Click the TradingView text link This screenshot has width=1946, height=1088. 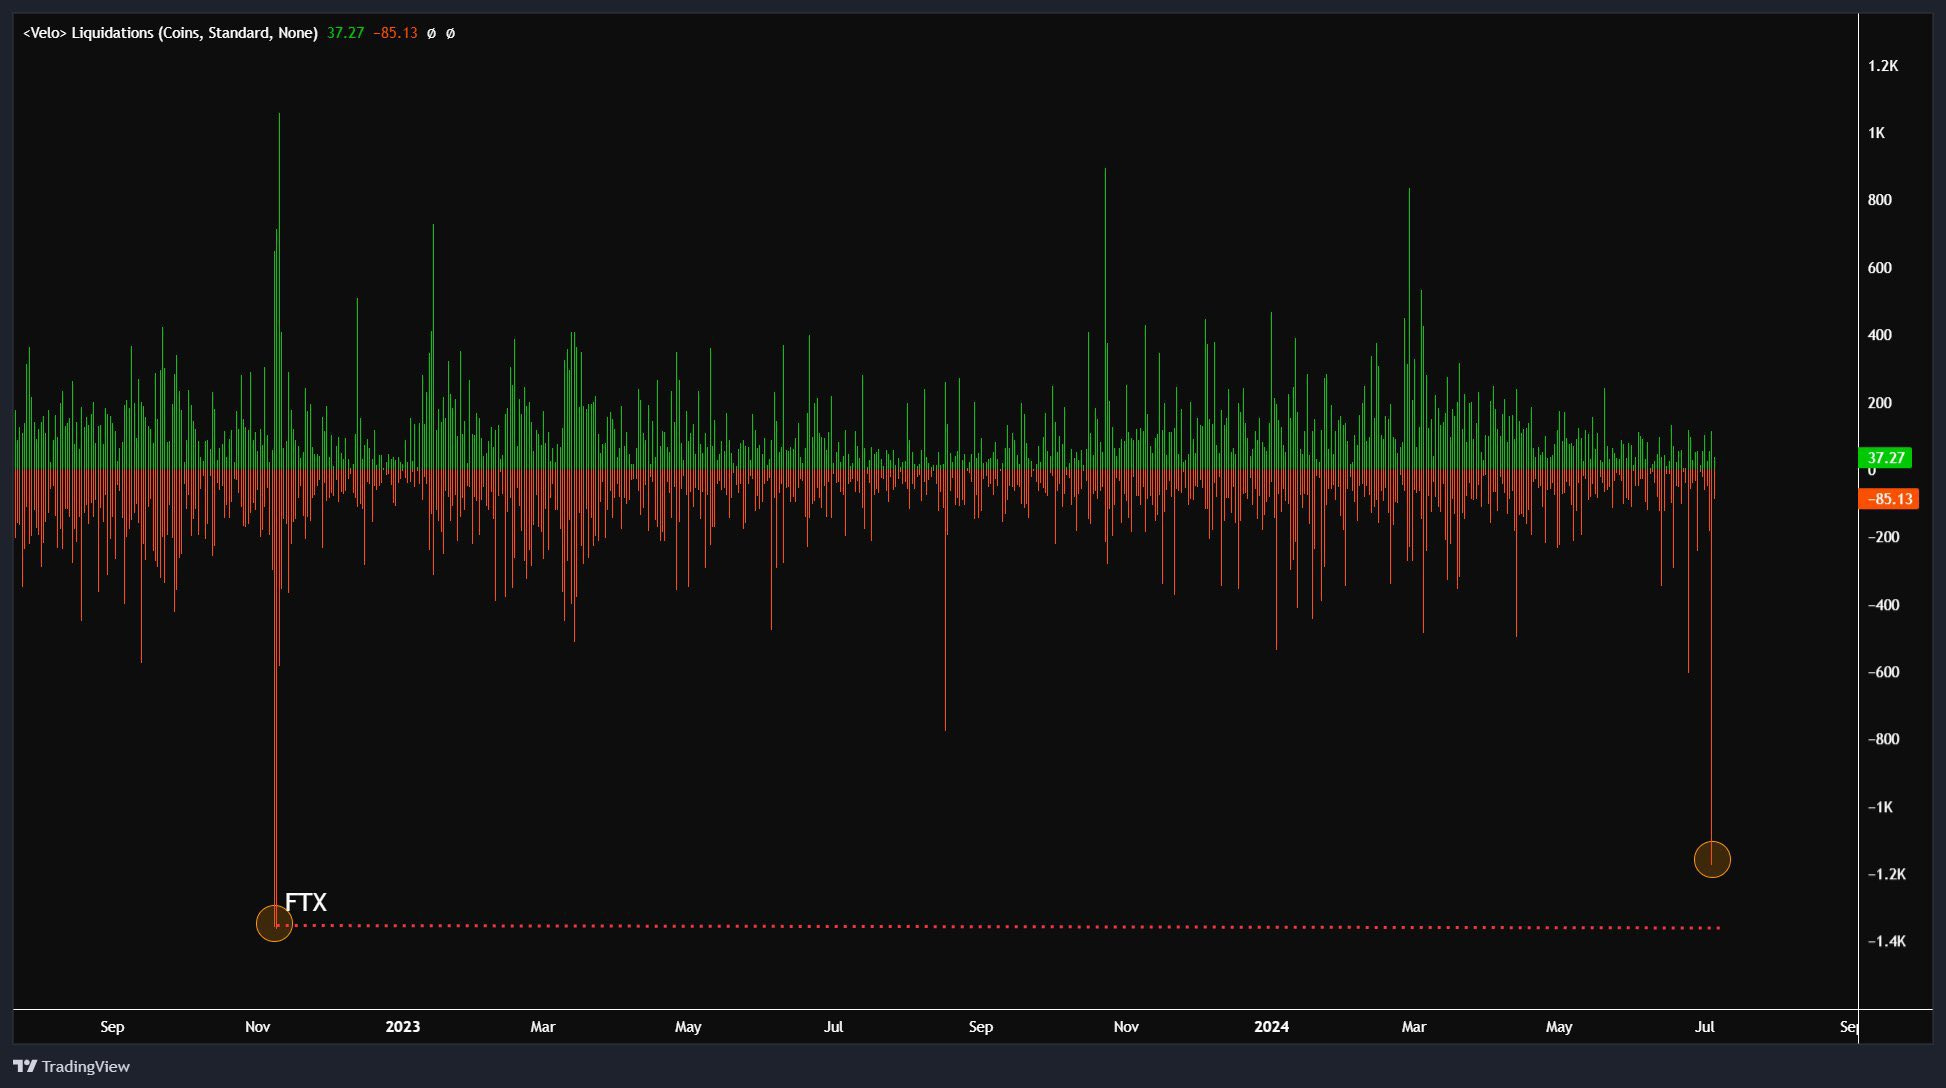click(86, 1066)
